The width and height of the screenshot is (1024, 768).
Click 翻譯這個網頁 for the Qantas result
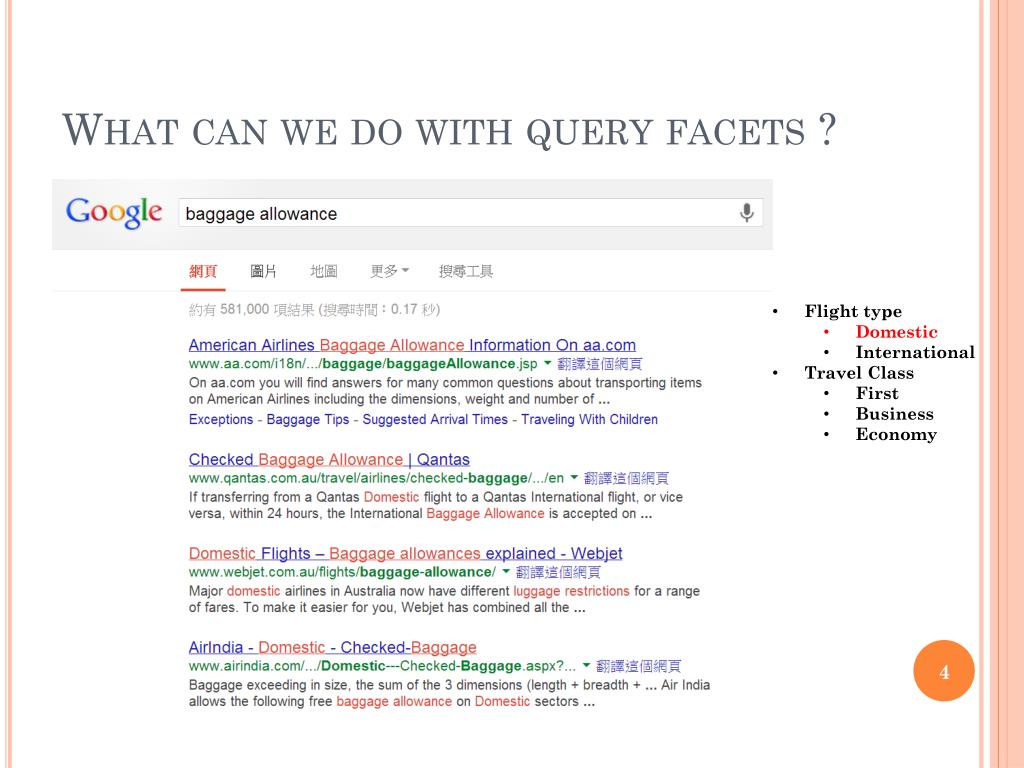pos(626,478)
